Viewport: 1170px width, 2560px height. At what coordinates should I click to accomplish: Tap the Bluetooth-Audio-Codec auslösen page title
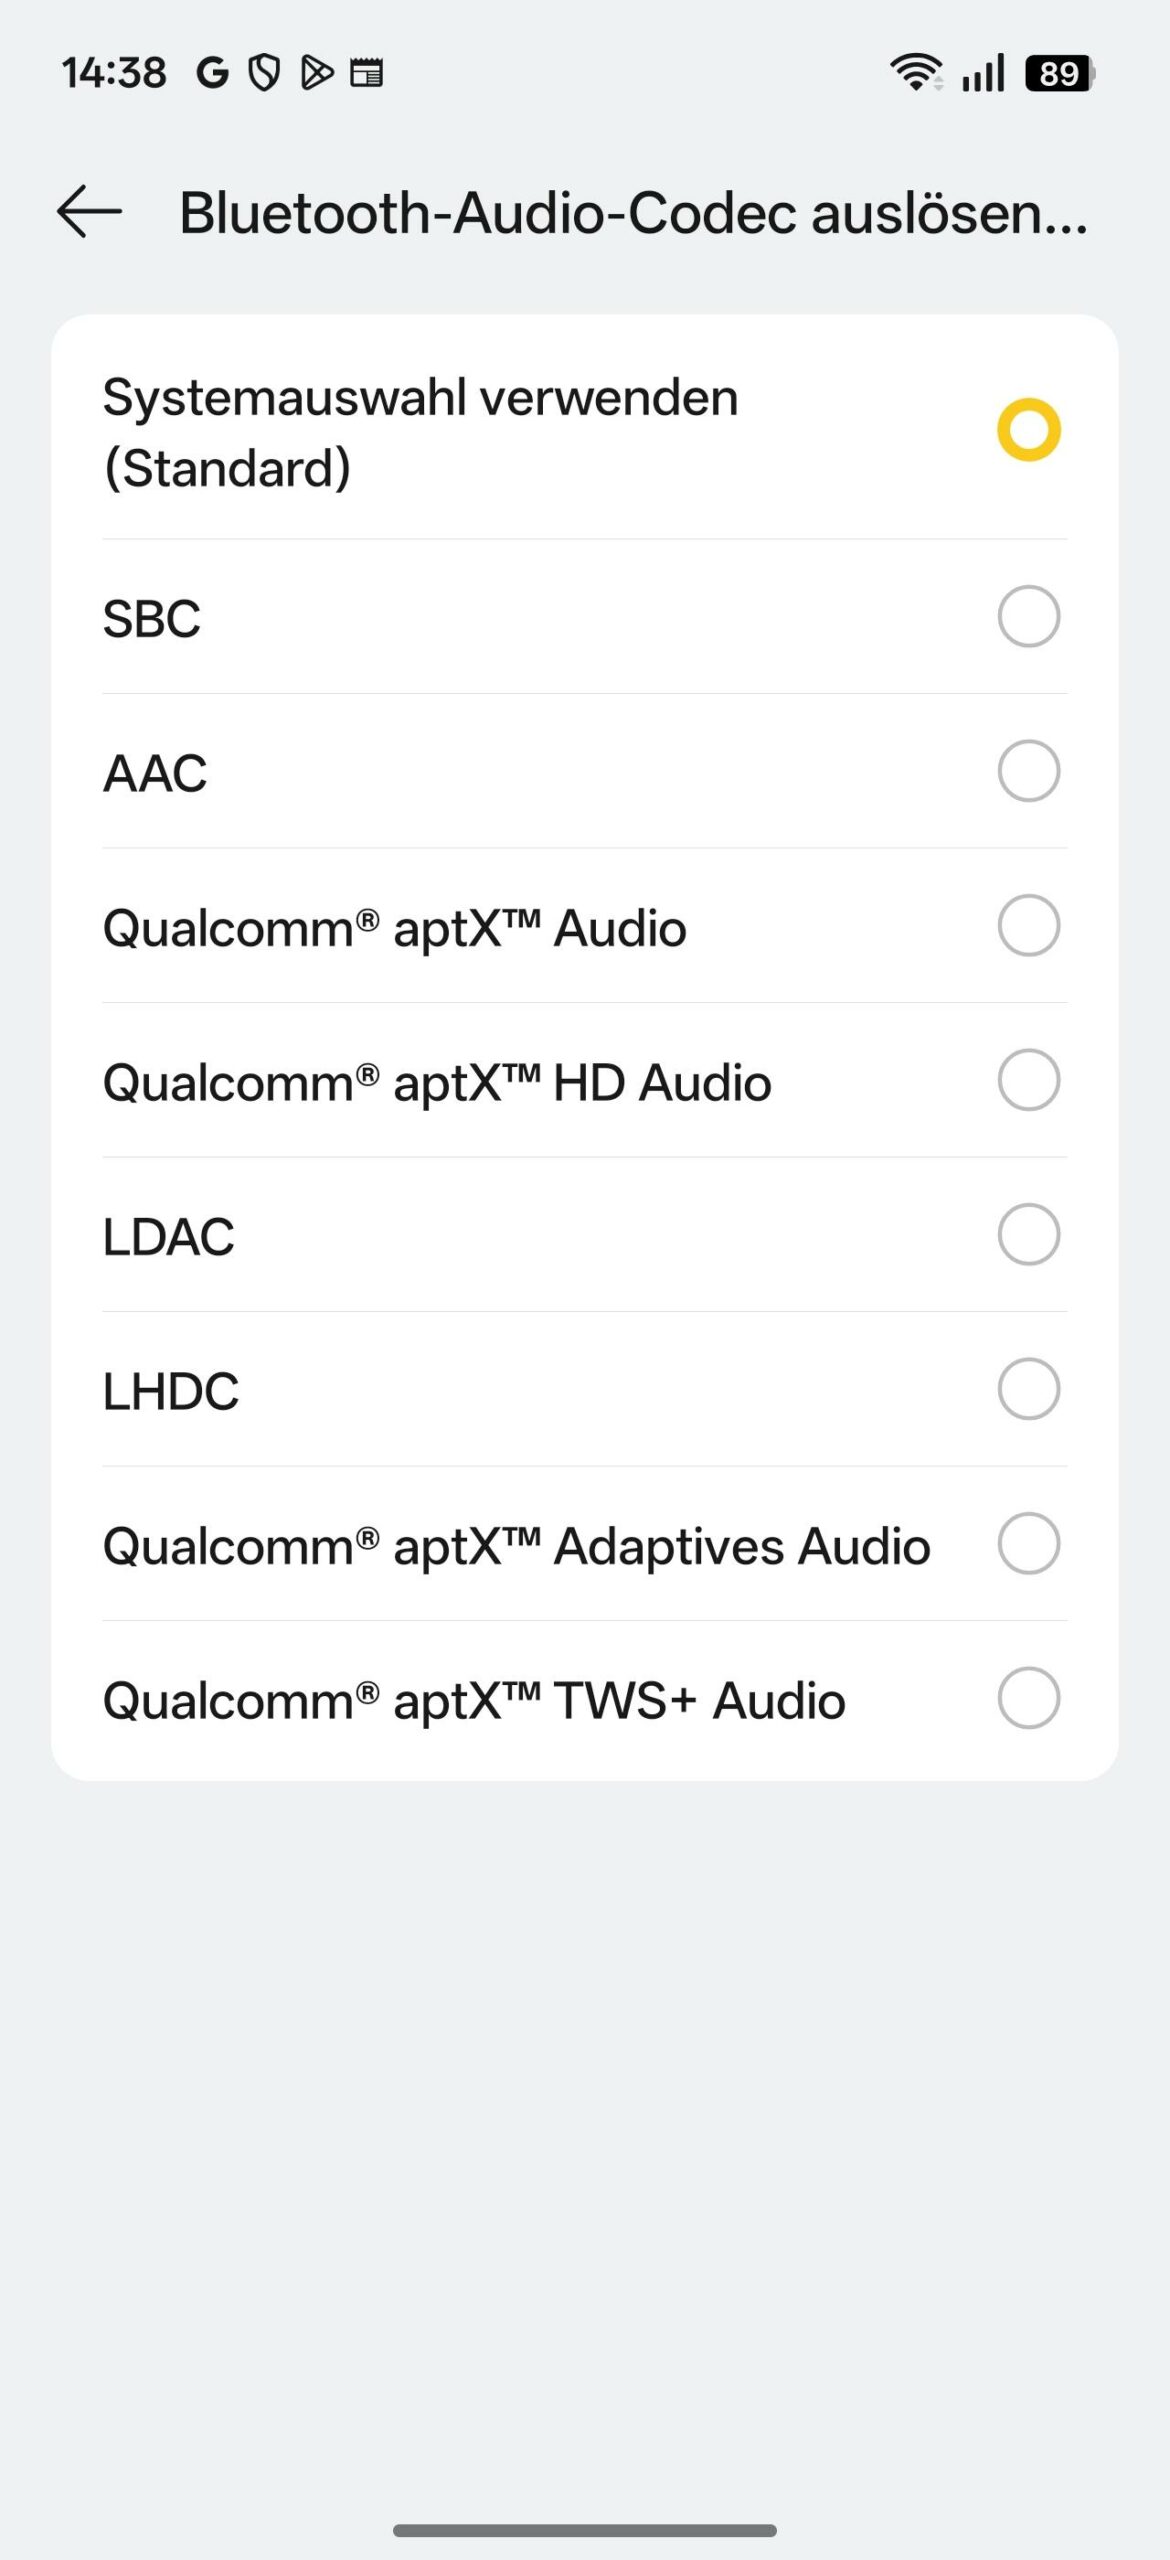pos(633,213)
